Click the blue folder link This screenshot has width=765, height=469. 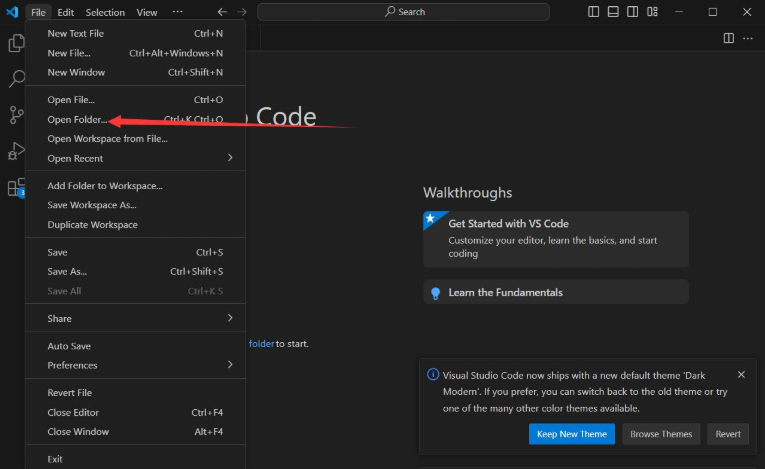pos(262,344)
